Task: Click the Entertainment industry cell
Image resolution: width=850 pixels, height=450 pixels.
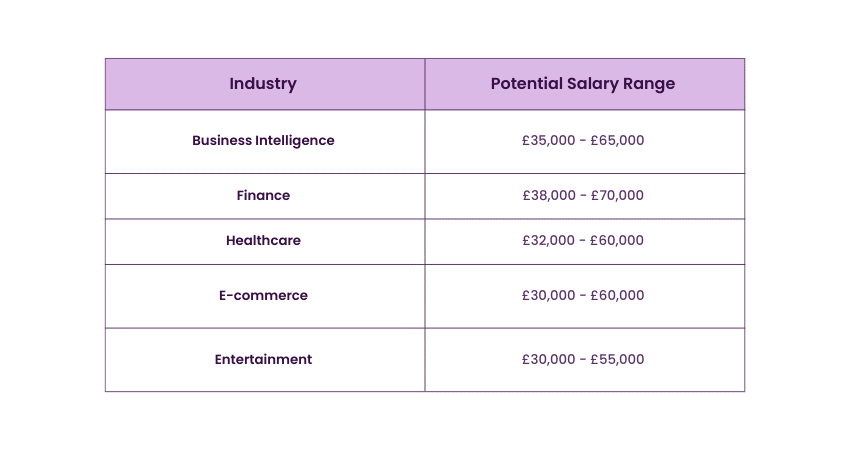Action: 263,360
